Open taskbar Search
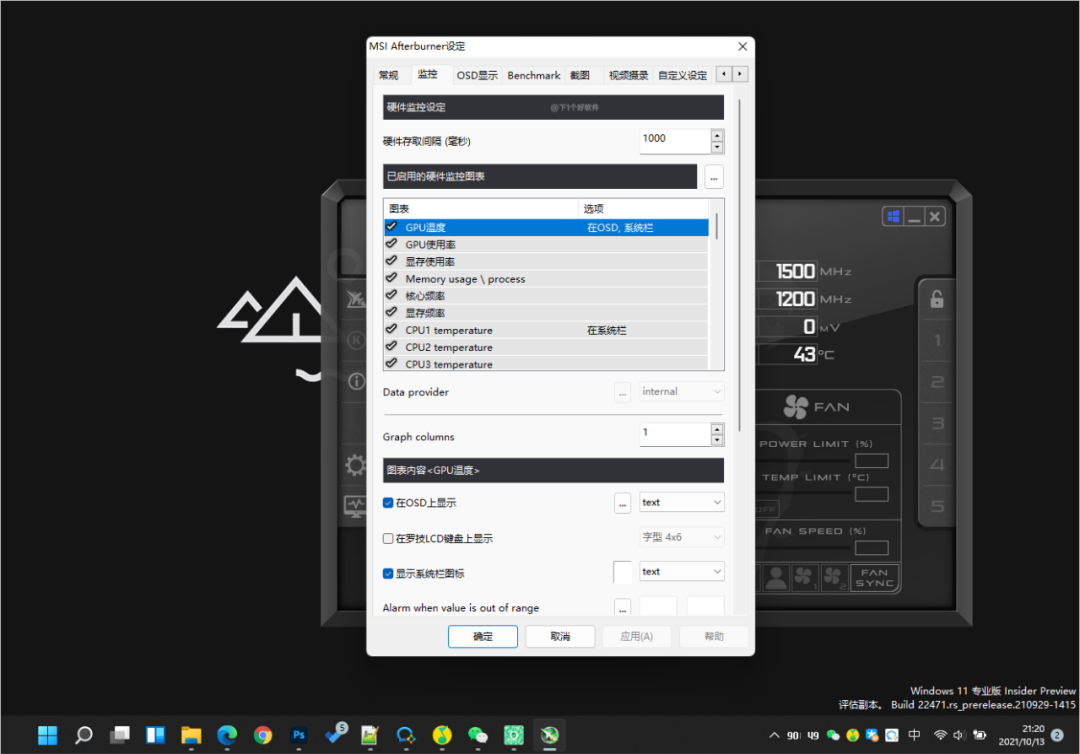Screen dimensions: 1080x754 pyautogui.click(x=83, y=735)
